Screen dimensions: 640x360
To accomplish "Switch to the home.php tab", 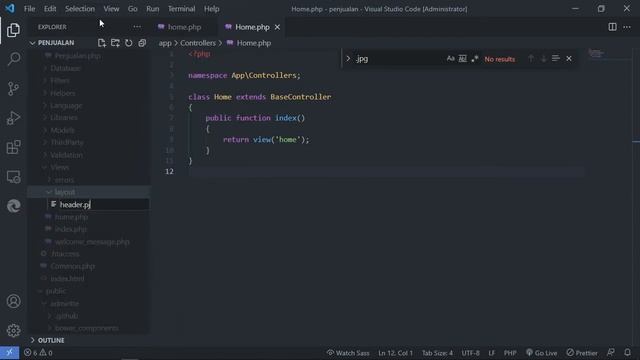I will pos(184,27).
